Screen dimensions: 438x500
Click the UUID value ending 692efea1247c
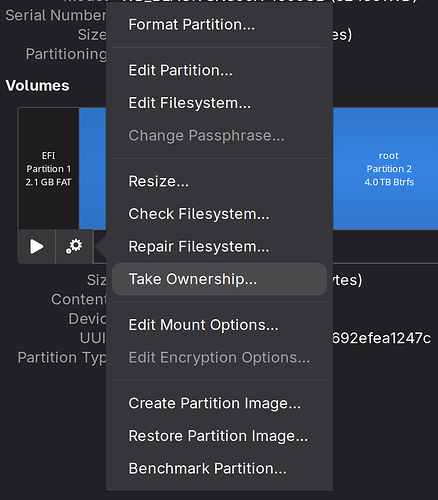(x=381, y=338)
